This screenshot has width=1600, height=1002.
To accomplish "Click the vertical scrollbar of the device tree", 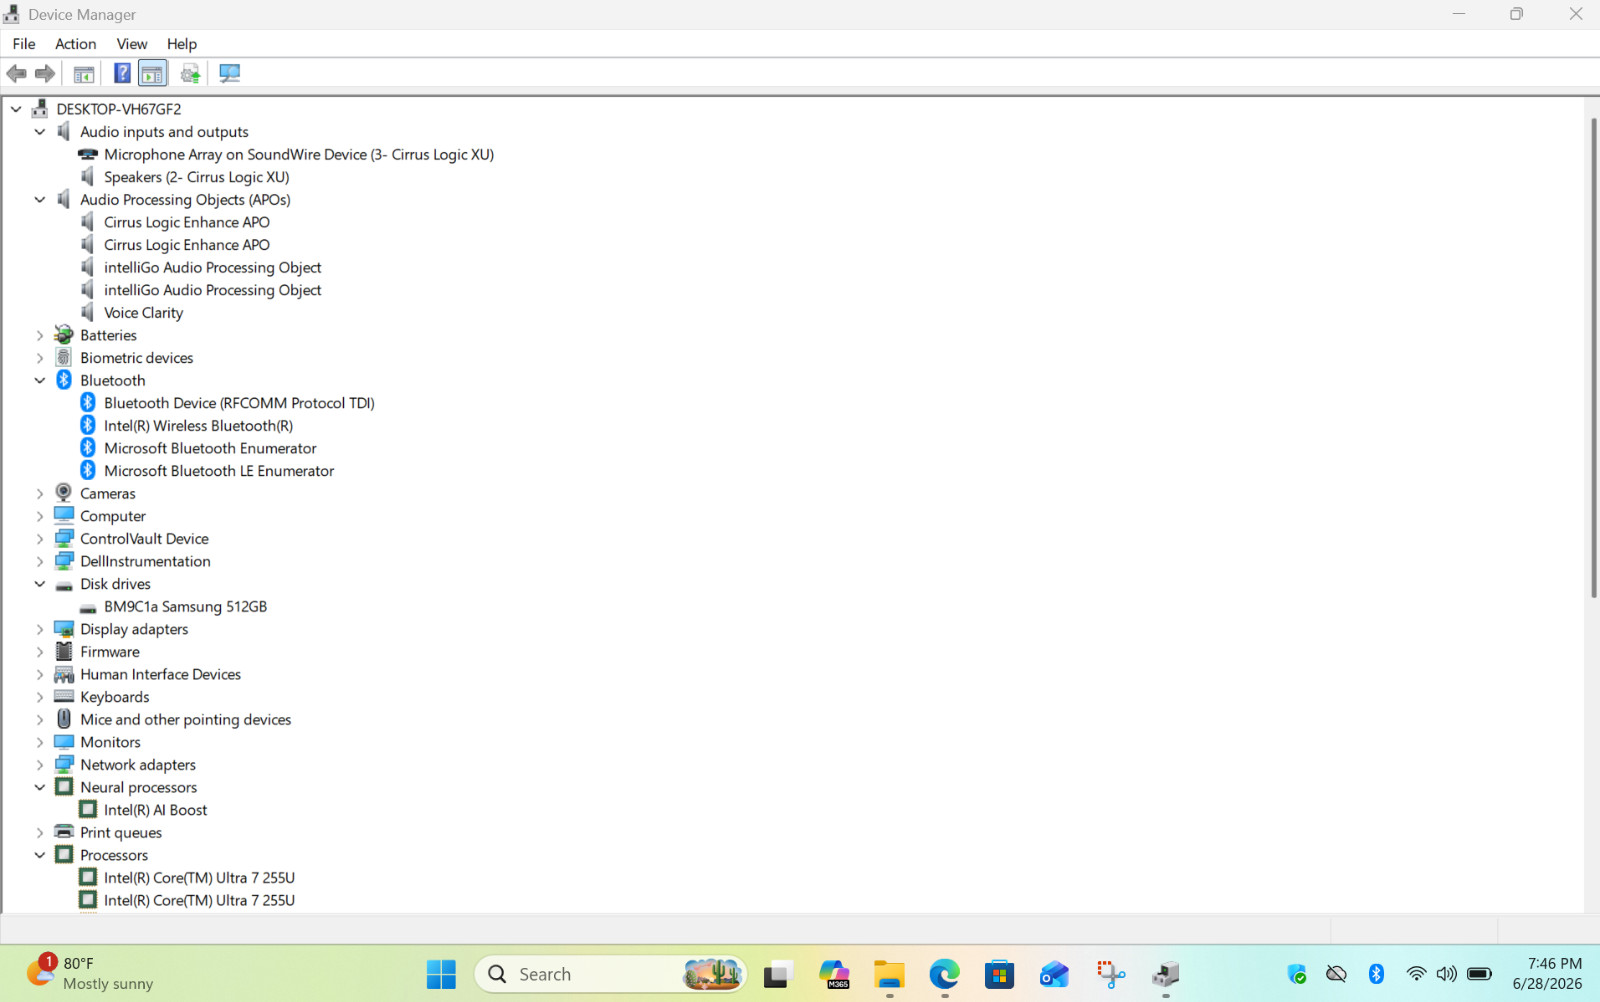I will coord(1593,358).
